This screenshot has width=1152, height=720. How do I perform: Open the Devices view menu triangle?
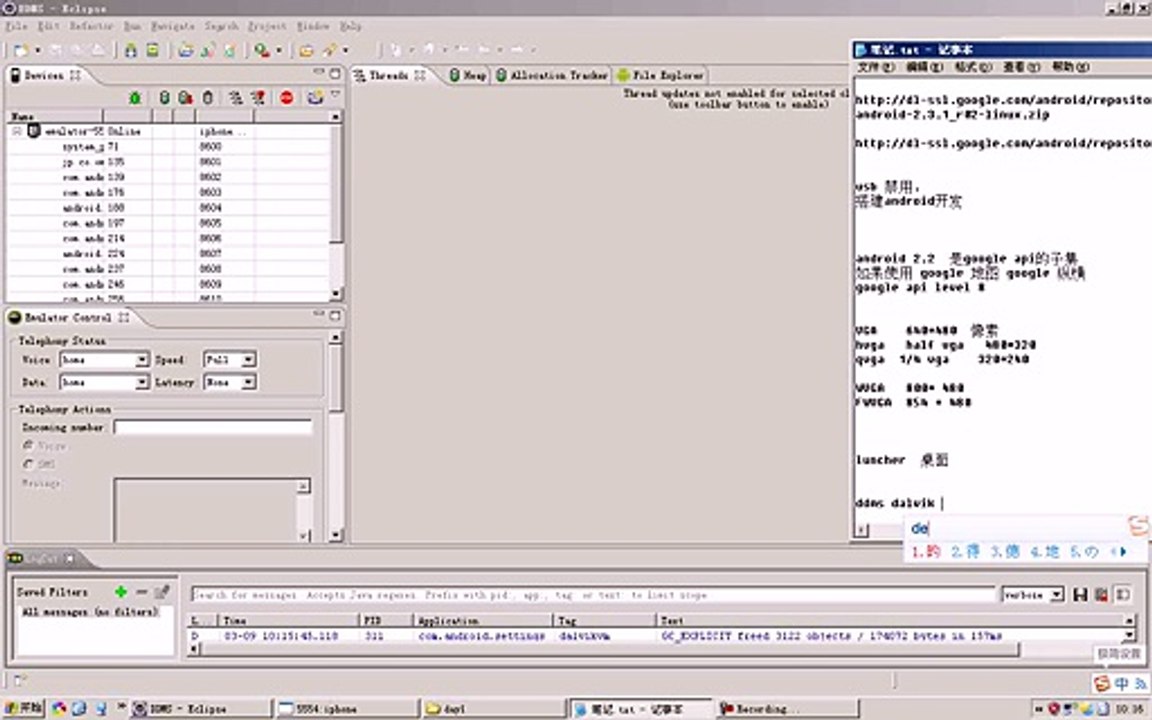[336, 96]
